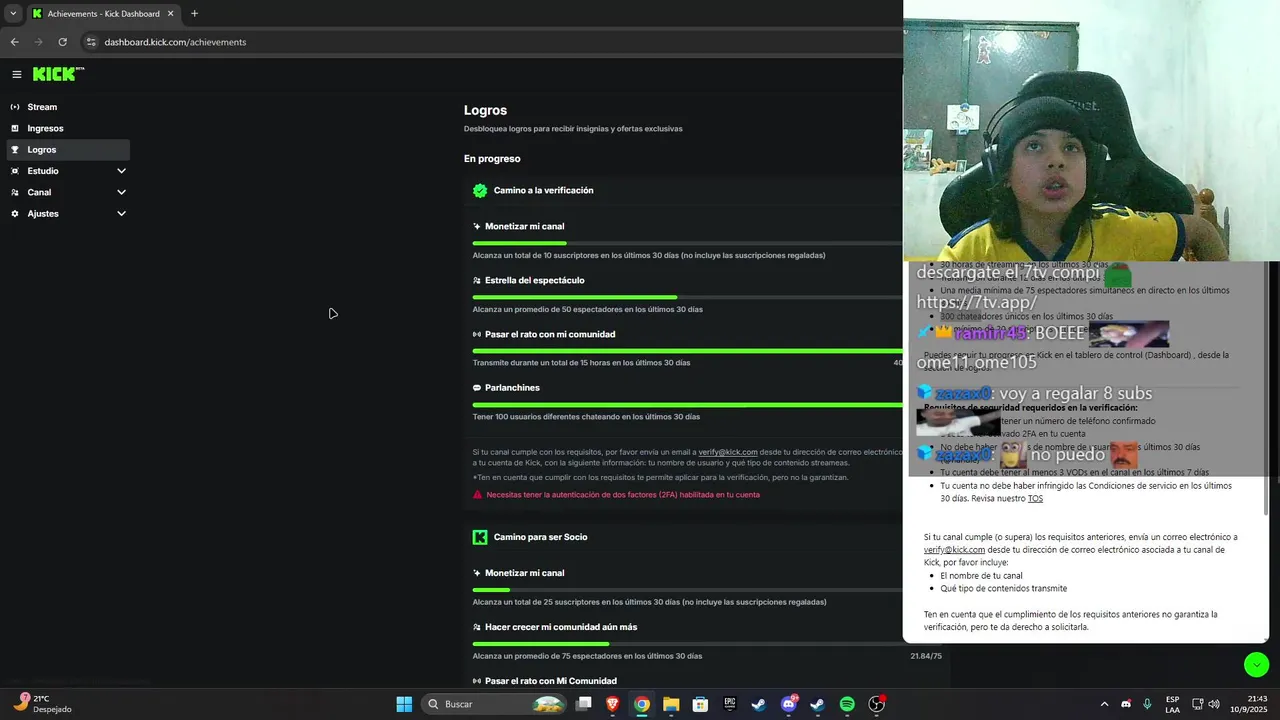Viewport: 1280px width, 720px height.
Task: Open Discord from taskbar
Action: tap(788, 704)
